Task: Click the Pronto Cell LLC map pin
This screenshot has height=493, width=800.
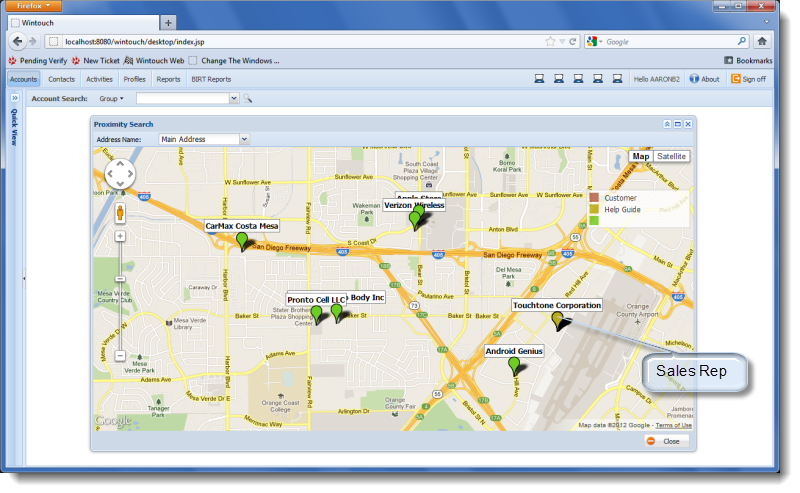Action: point(316,315)
